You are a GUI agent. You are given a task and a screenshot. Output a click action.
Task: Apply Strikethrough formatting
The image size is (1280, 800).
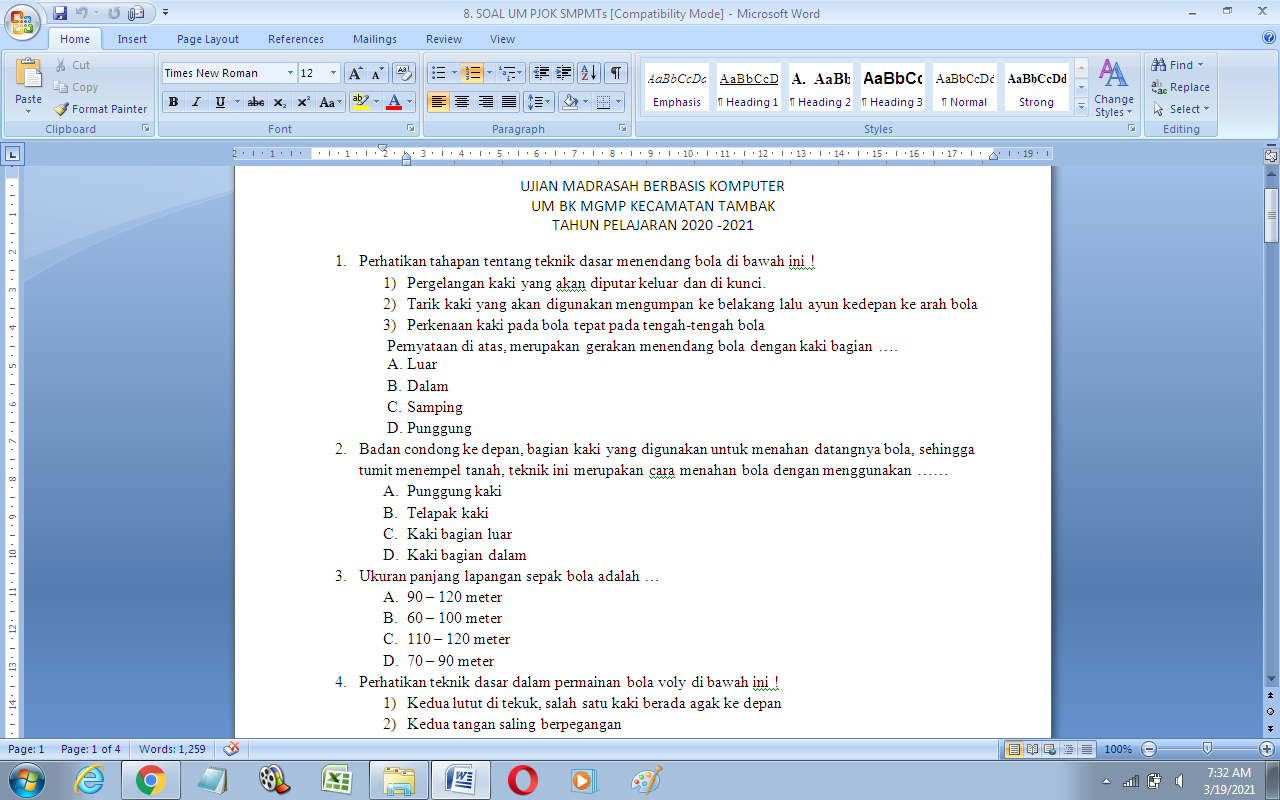(256, 102)
